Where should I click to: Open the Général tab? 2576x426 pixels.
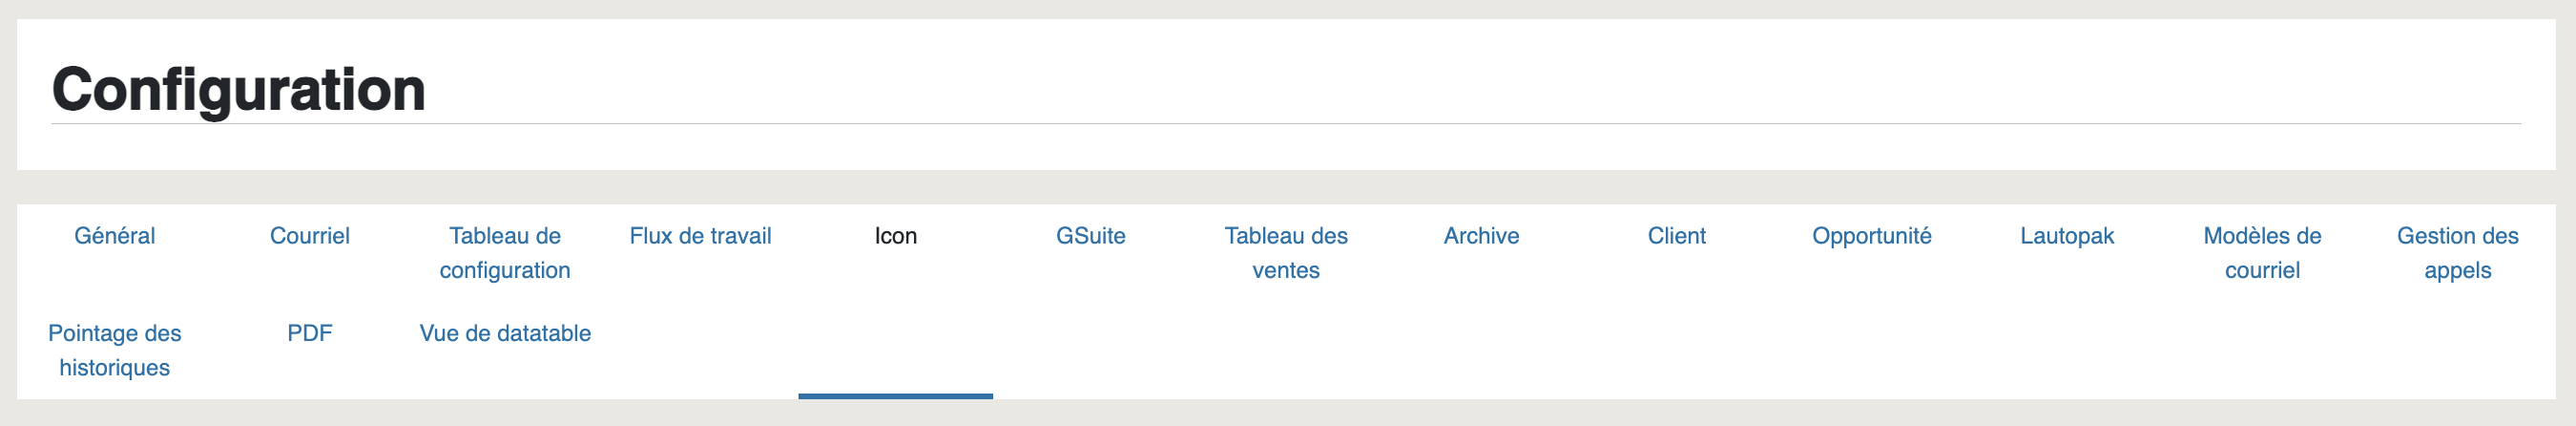coord(114,236)
